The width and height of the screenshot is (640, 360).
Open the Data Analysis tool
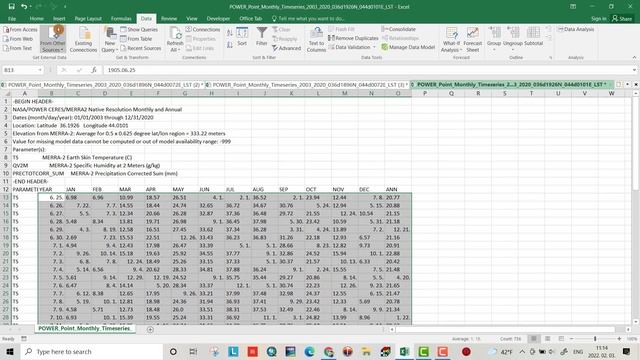(576, 29)
